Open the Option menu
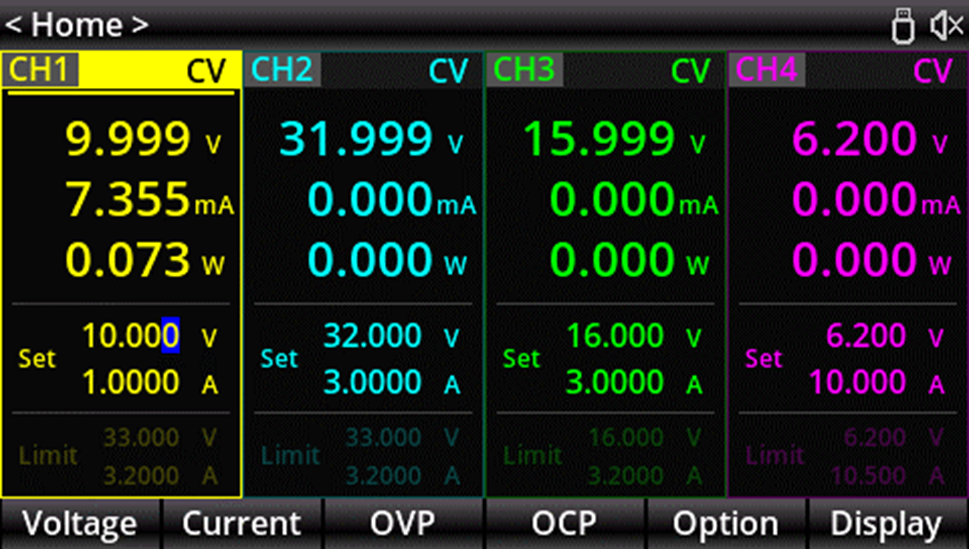Screen dimensions: 969x549 (725, 524)
